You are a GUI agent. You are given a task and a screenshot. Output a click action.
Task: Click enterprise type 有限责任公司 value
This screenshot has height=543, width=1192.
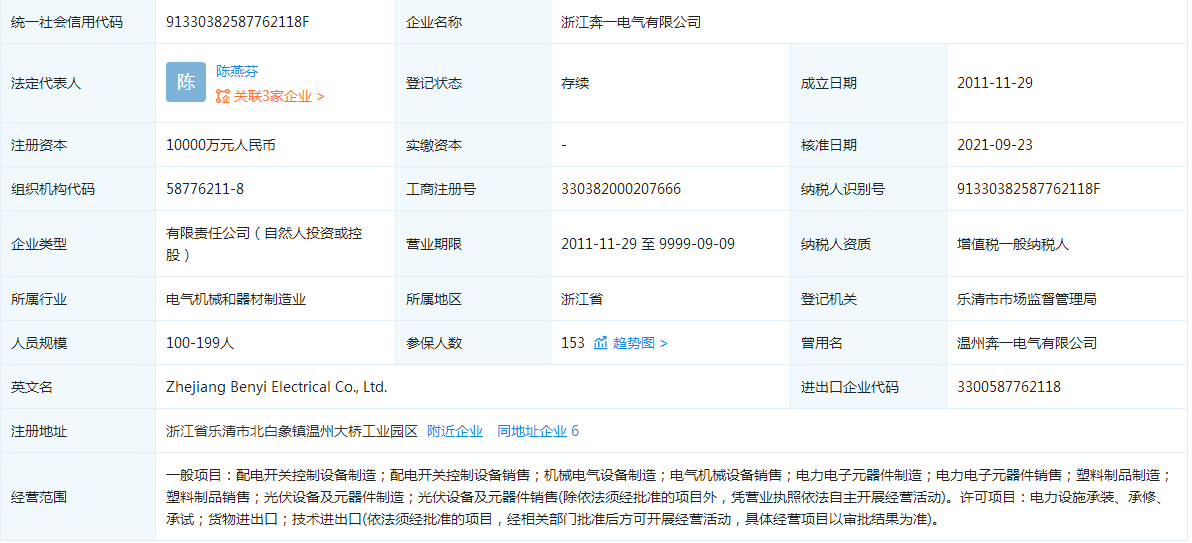(265, 244)
